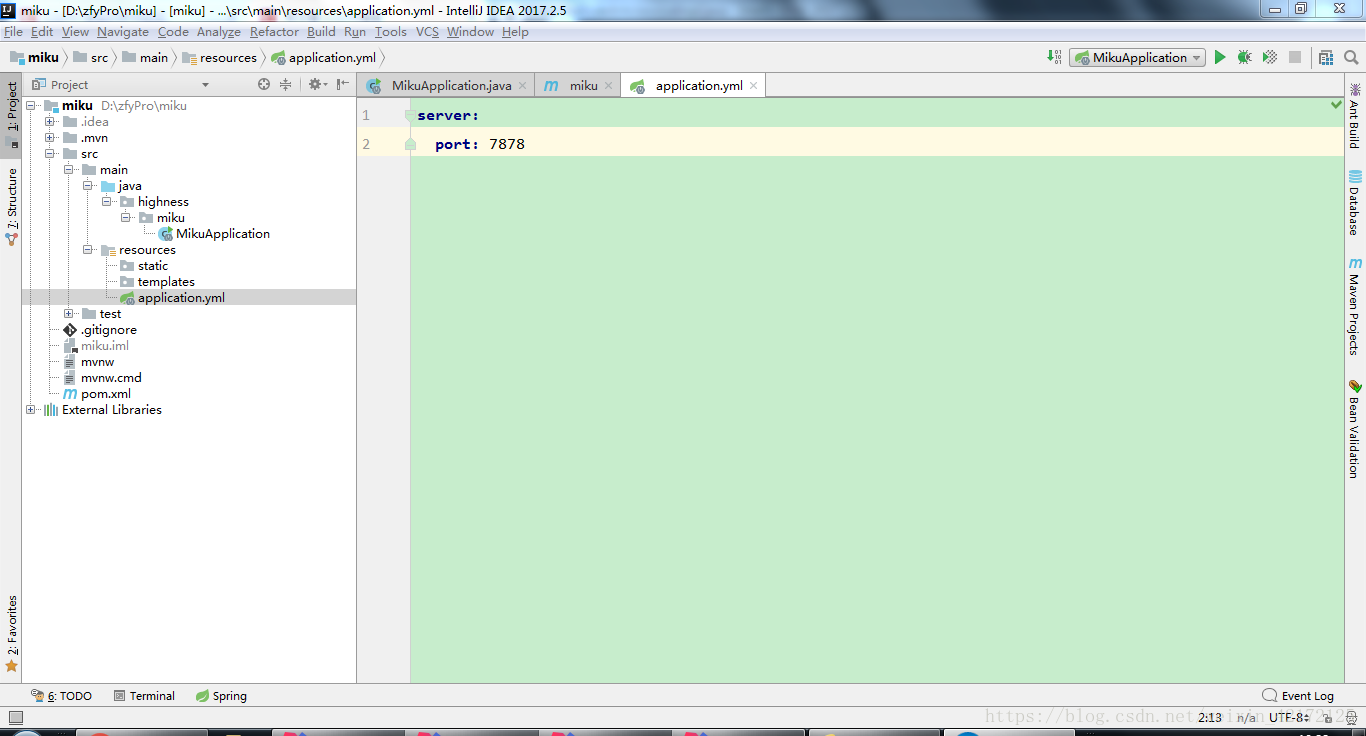
Task: Open the Refactor menu
Action: (274, 32)
